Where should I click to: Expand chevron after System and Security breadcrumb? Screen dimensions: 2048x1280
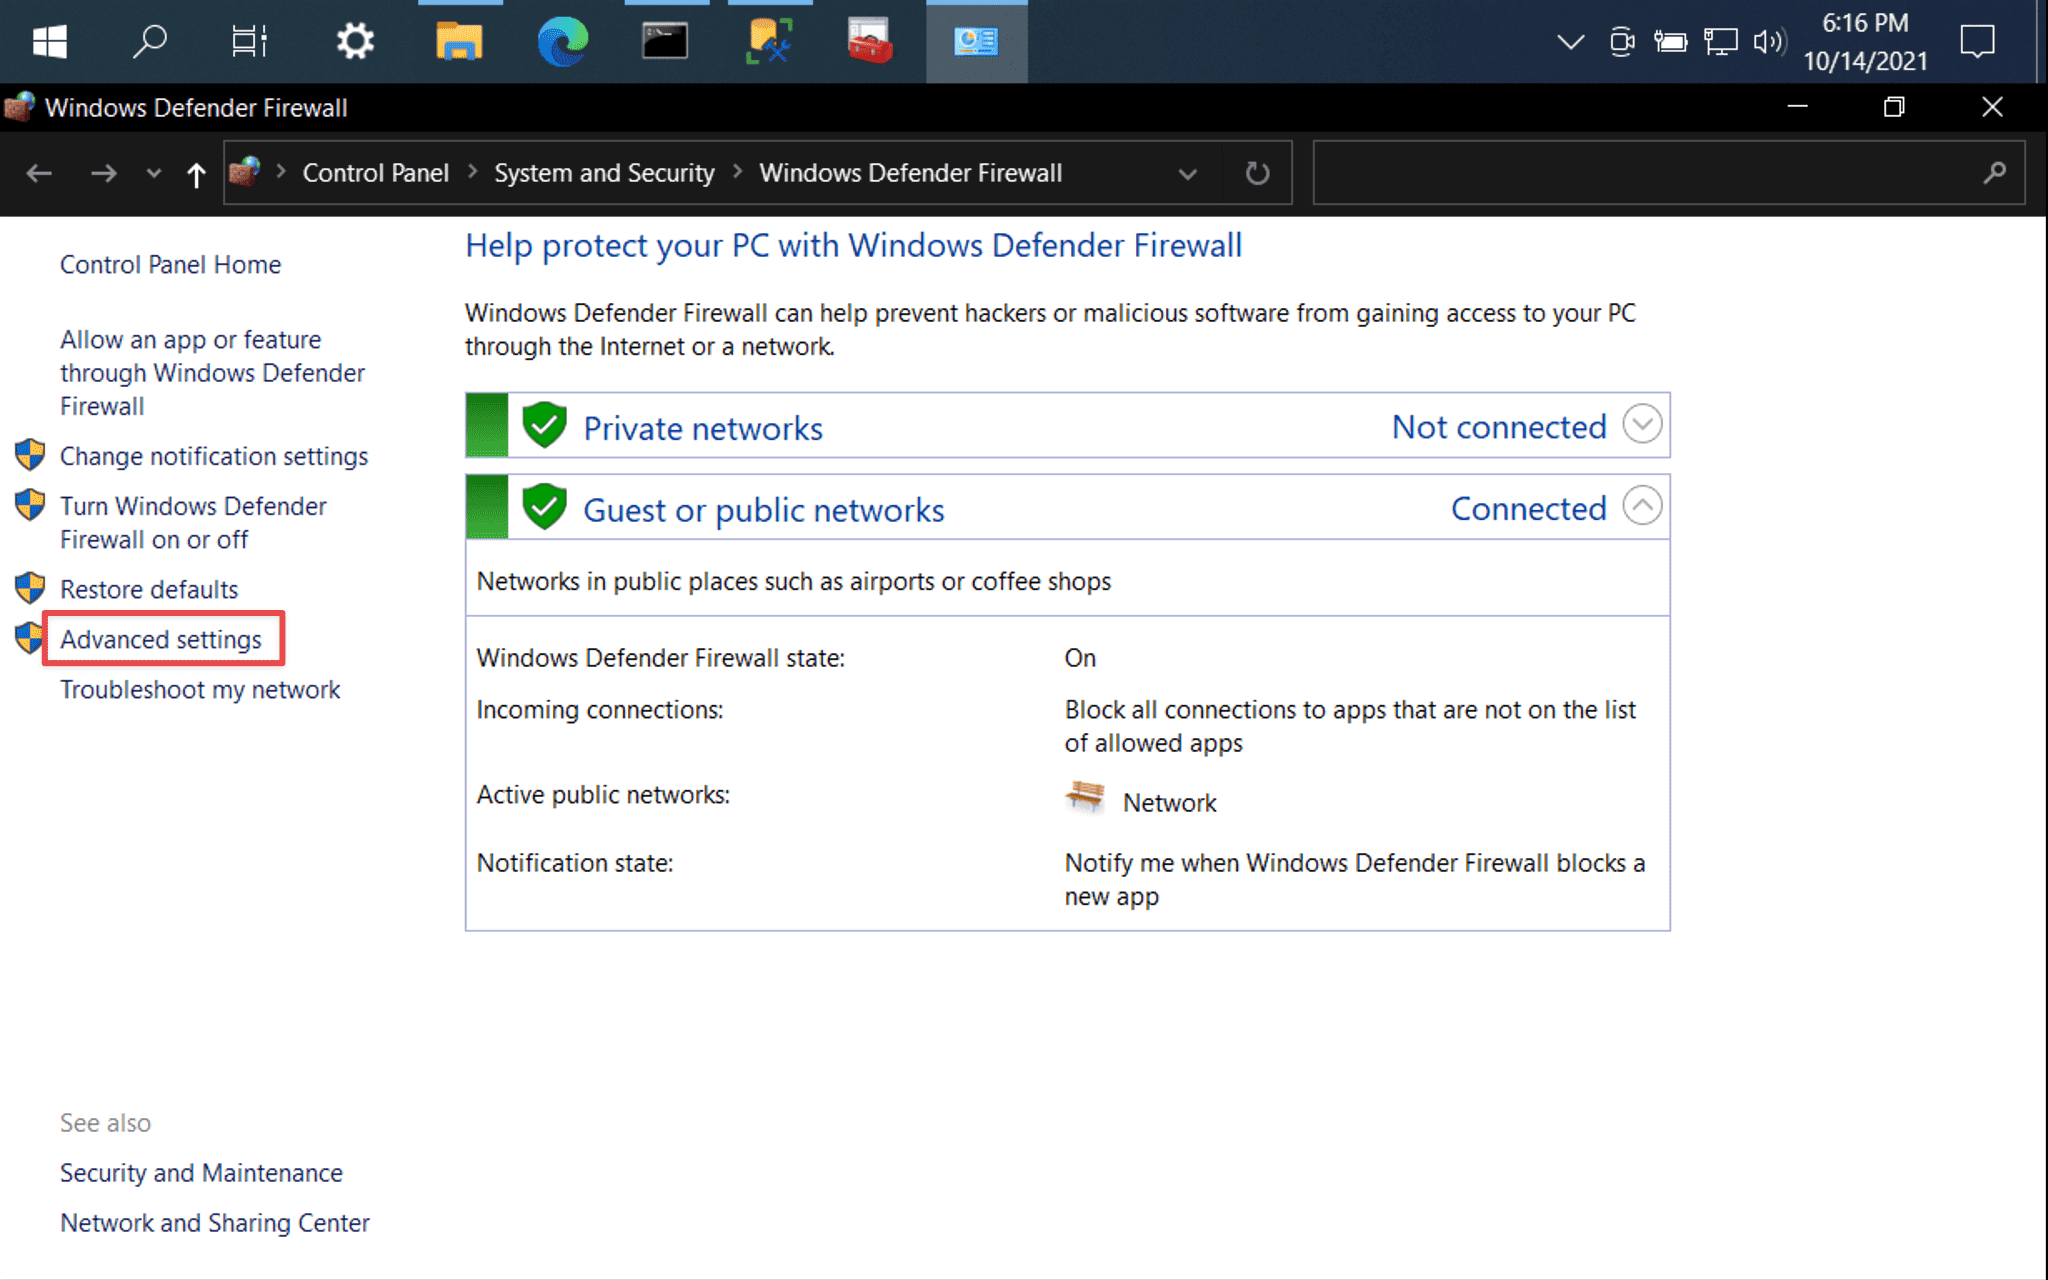pos(738,172)
